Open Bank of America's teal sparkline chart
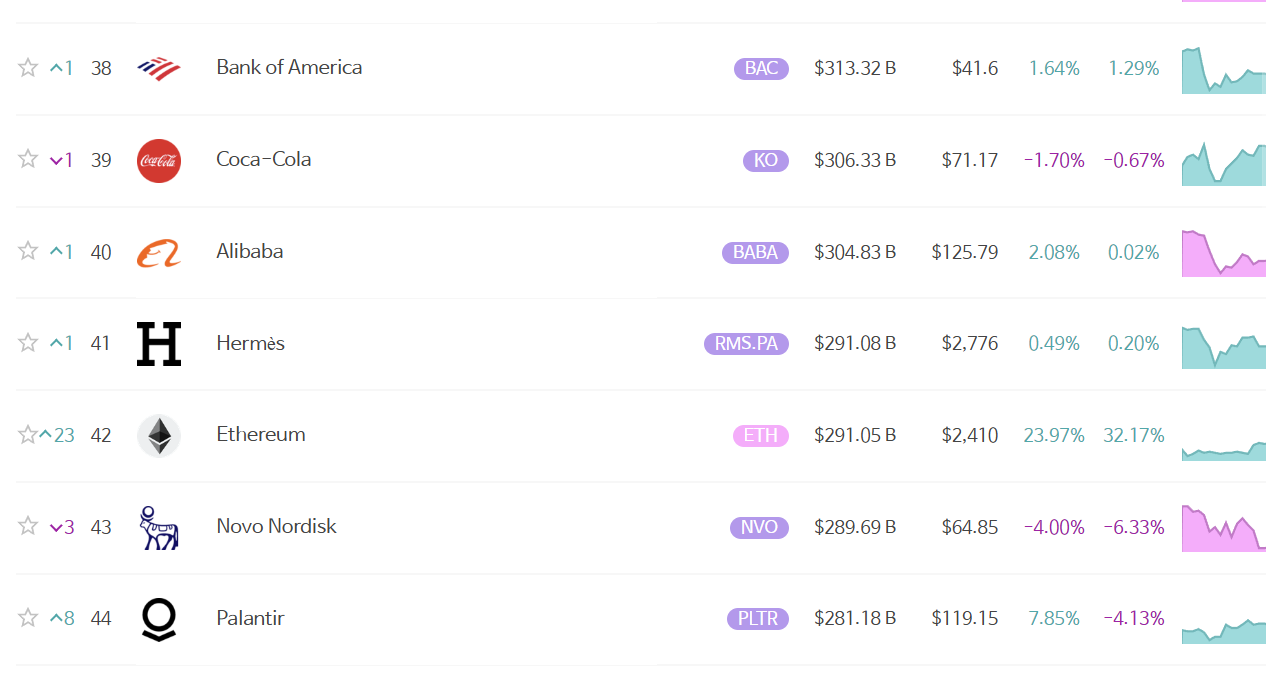The height and width of the screenshot is (675, 1266). tap(1223, 72)
